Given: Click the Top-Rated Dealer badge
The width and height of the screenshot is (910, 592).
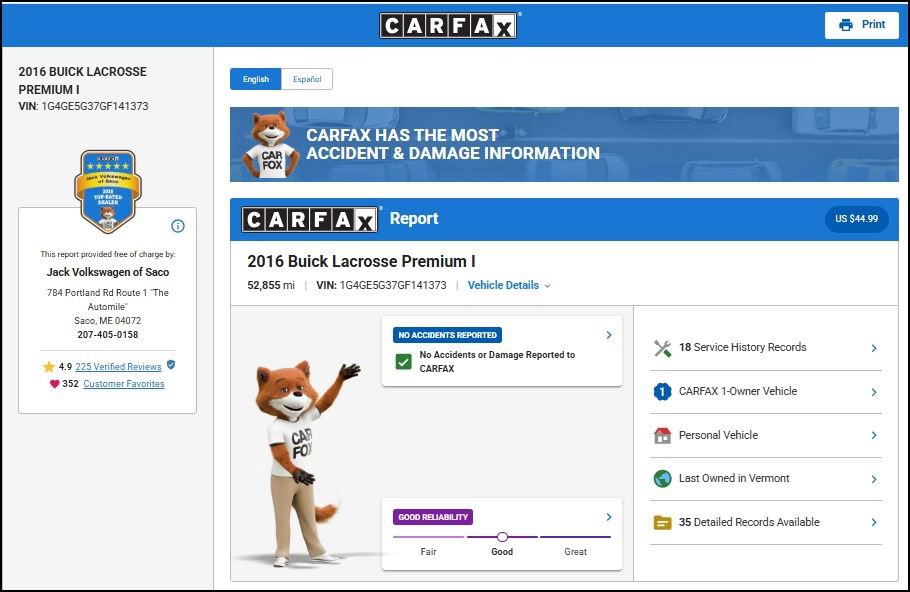Looking at the screenshot, I should pos(108,192).
